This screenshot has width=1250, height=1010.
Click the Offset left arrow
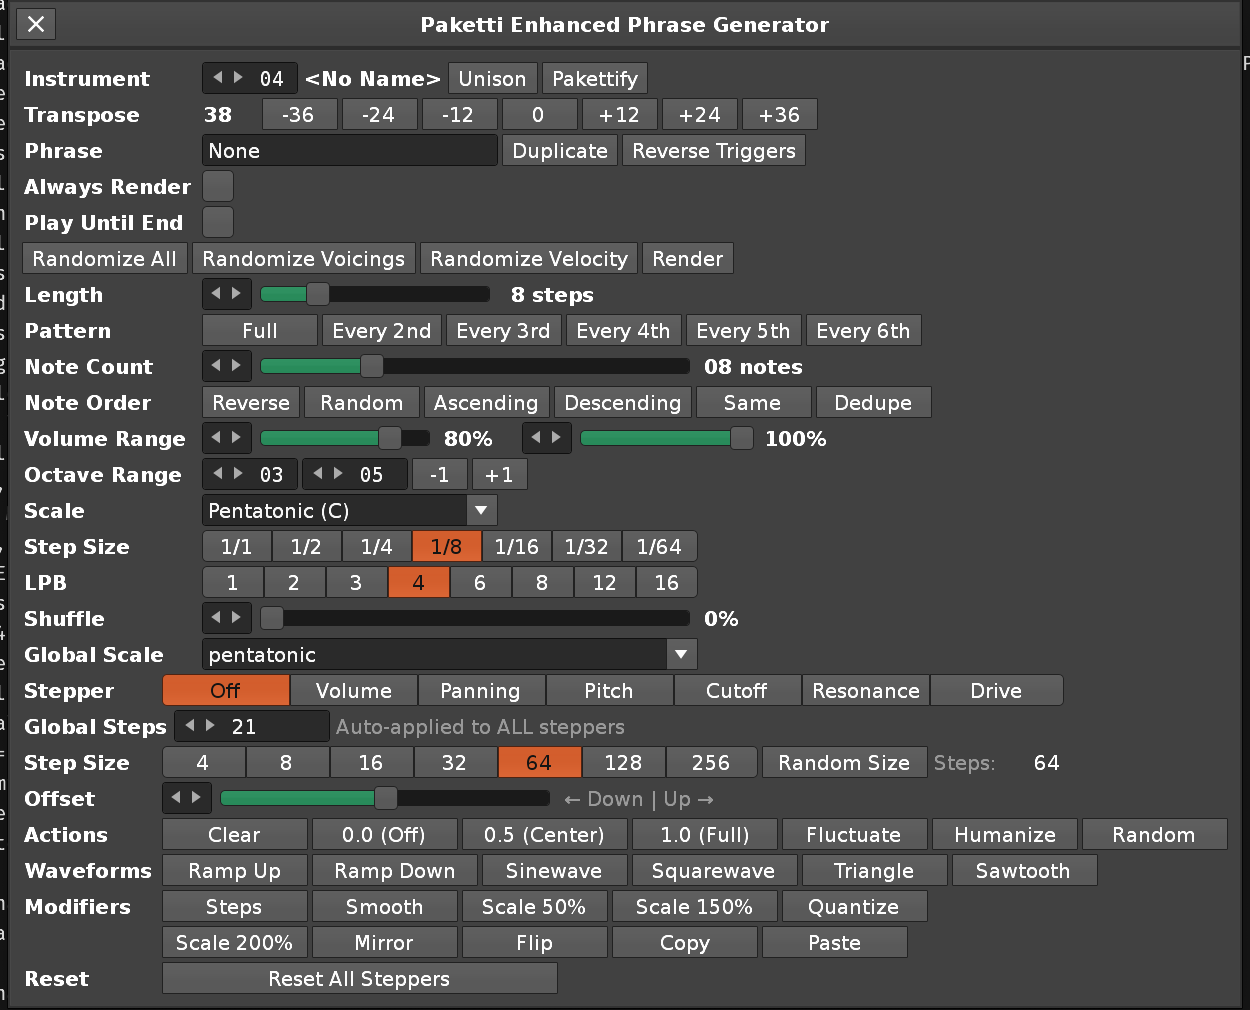tap(177, 798)
